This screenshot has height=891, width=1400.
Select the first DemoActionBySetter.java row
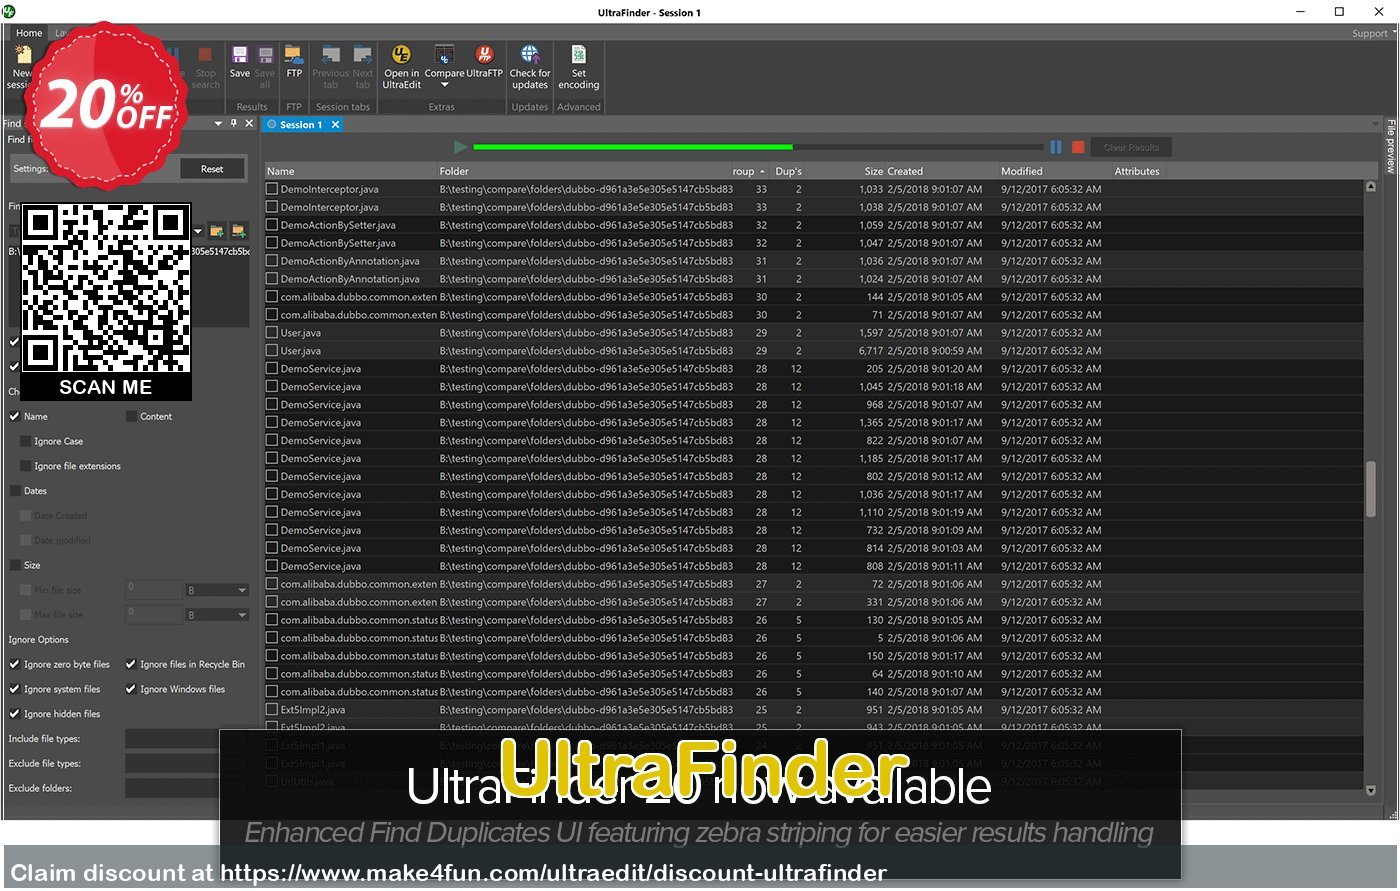coord(813,225)
